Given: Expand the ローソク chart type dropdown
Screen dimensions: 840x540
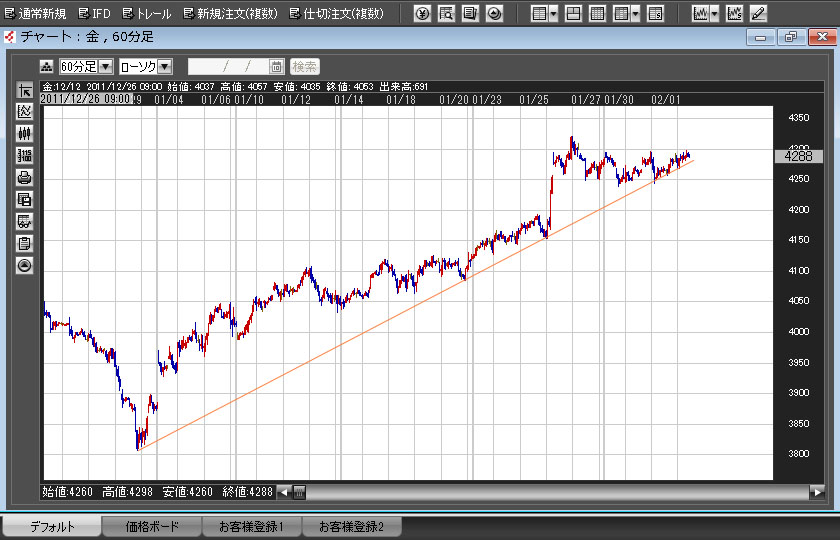Looking at the screenshot, I should coord(165,67).
